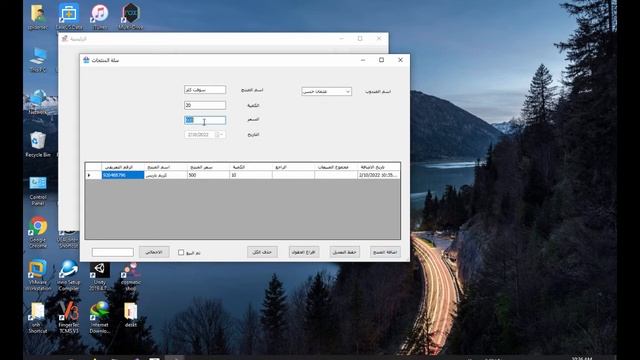Click the empty returned cell in the grid row
This screenshot has height=360, width=640.
click(293, 175)
